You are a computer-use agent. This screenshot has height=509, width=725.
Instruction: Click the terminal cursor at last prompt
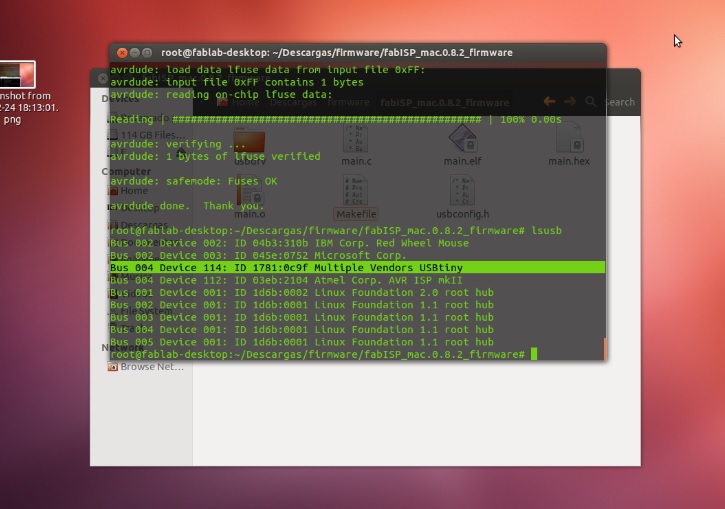[534, 354]
